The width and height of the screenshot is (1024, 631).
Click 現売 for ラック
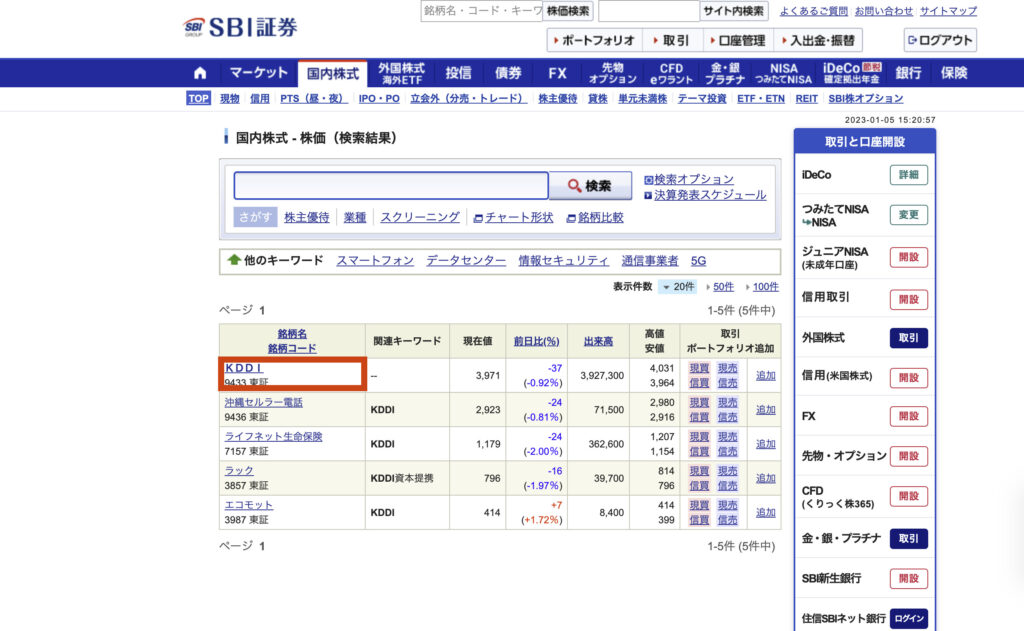tap(728, 471)
